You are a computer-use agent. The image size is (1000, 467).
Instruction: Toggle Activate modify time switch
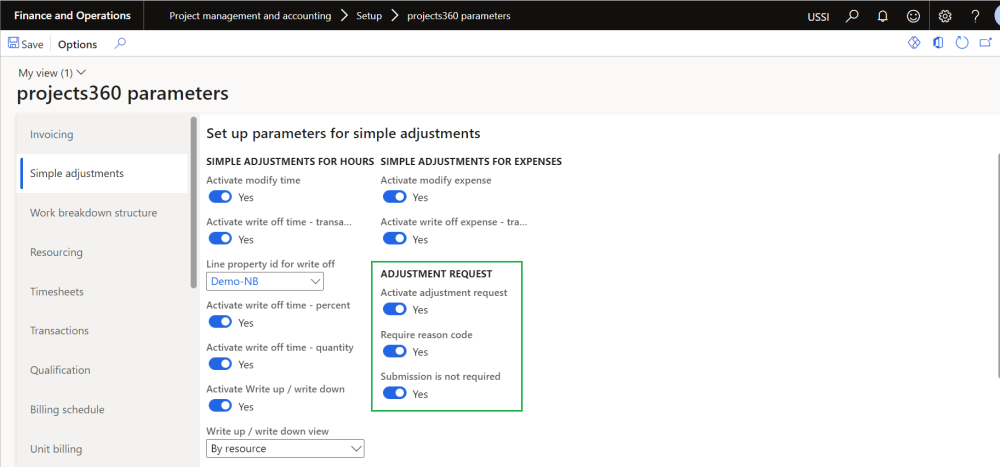220,197
